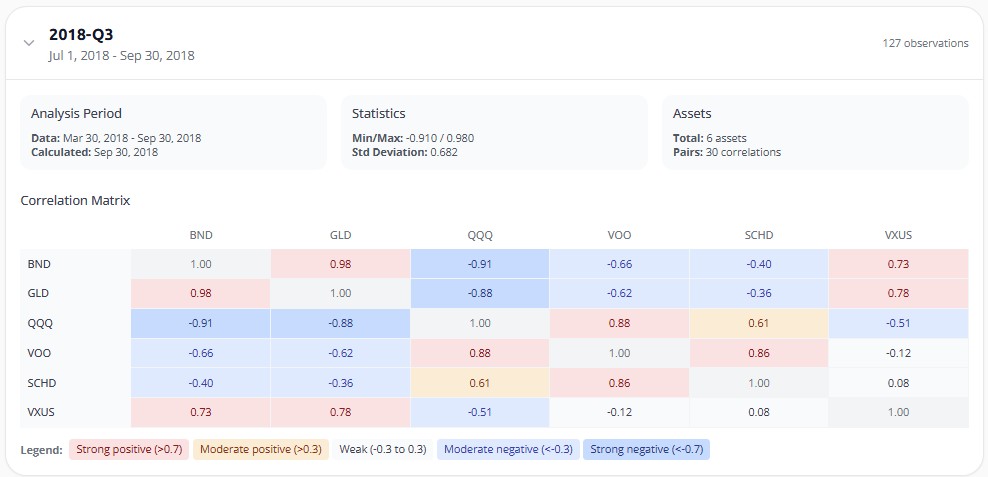Click the BND row label
Image resolution: width=988 pixels, height=477 pixels.
[x=38, y=264]
